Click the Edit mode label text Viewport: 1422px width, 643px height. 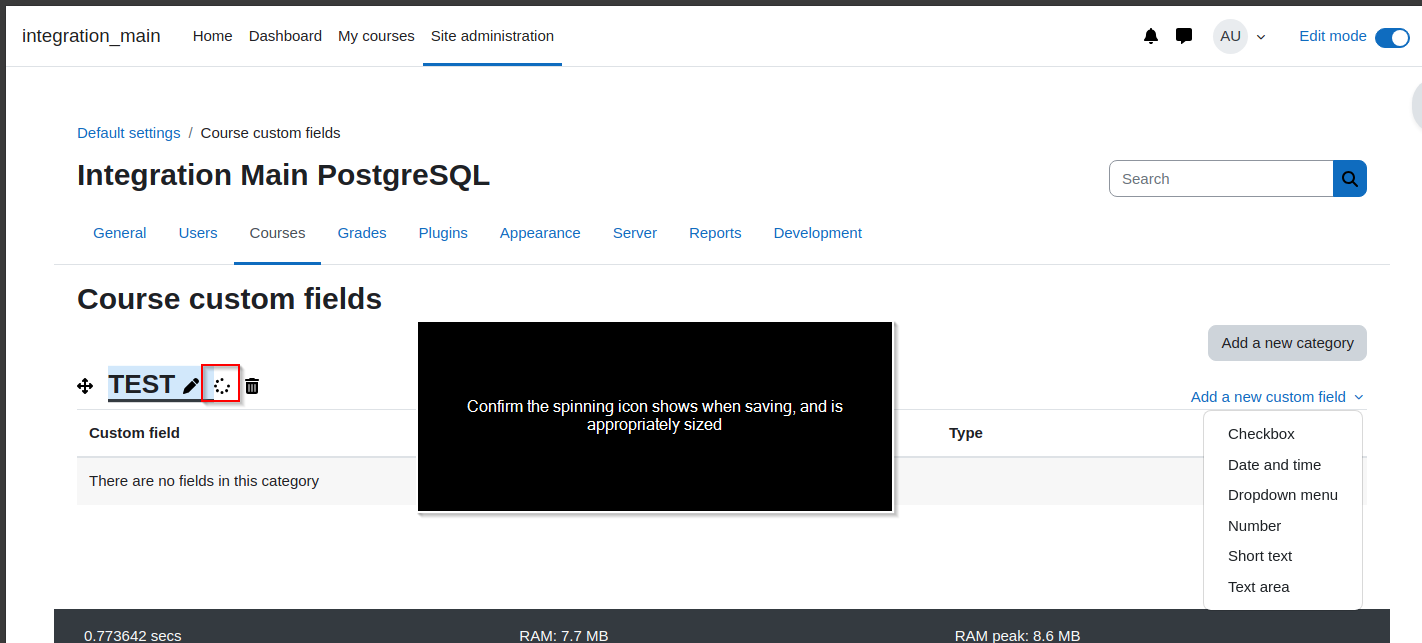1333,36
